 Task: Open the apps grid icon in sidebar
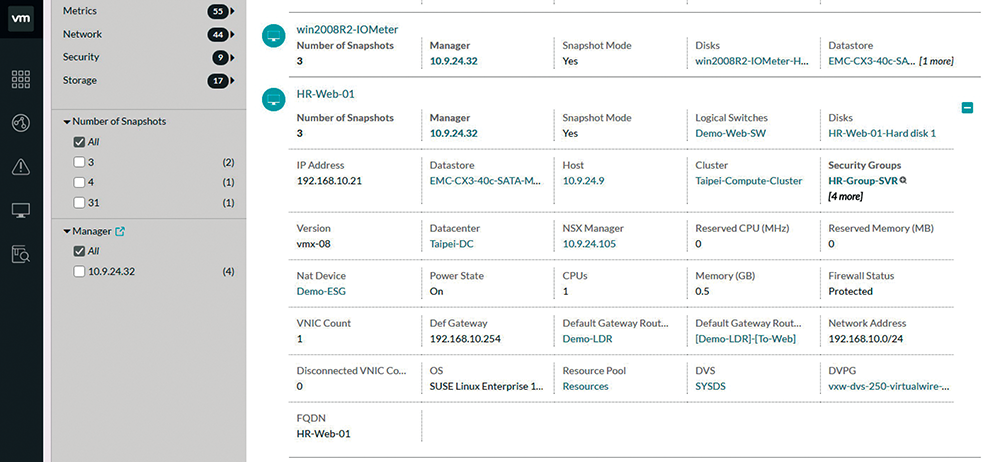[21, 80]
